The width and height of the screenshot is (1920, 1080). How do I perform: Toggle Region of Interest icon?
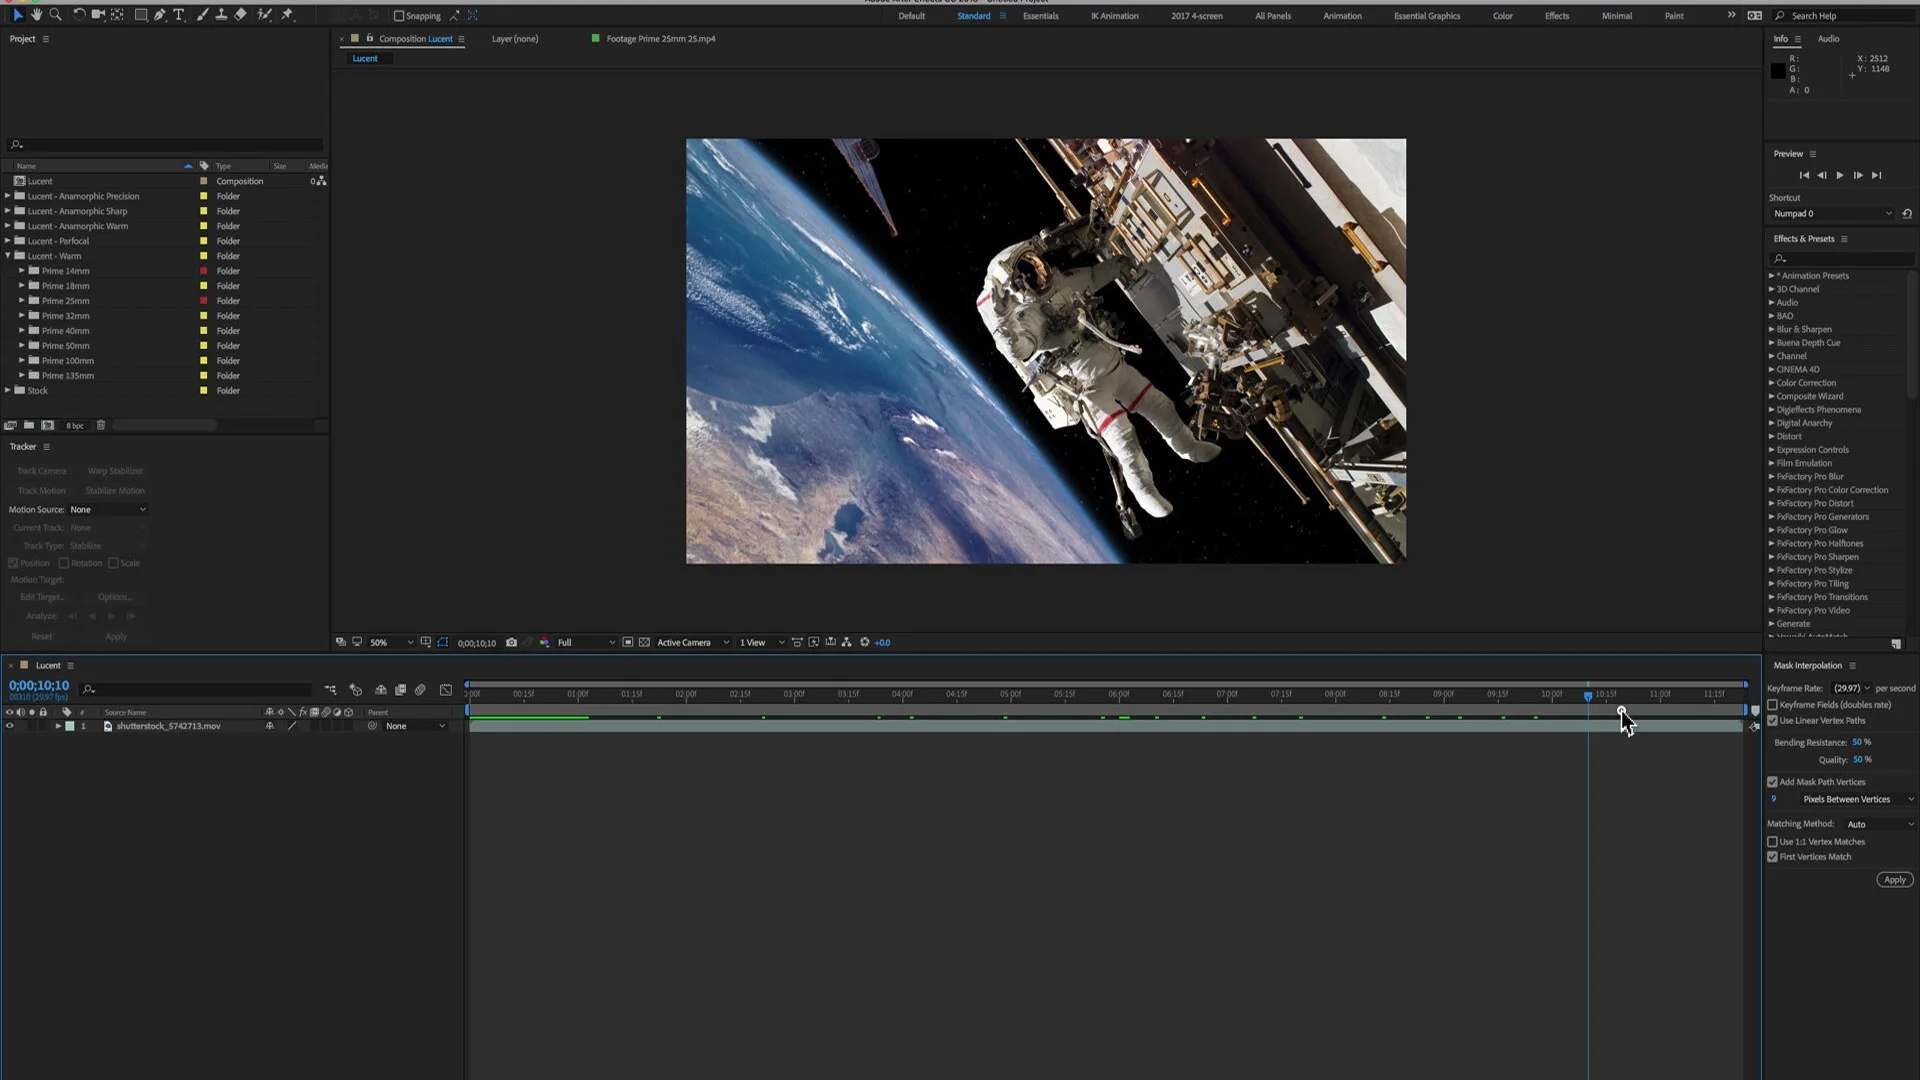[x=628, y=643]
